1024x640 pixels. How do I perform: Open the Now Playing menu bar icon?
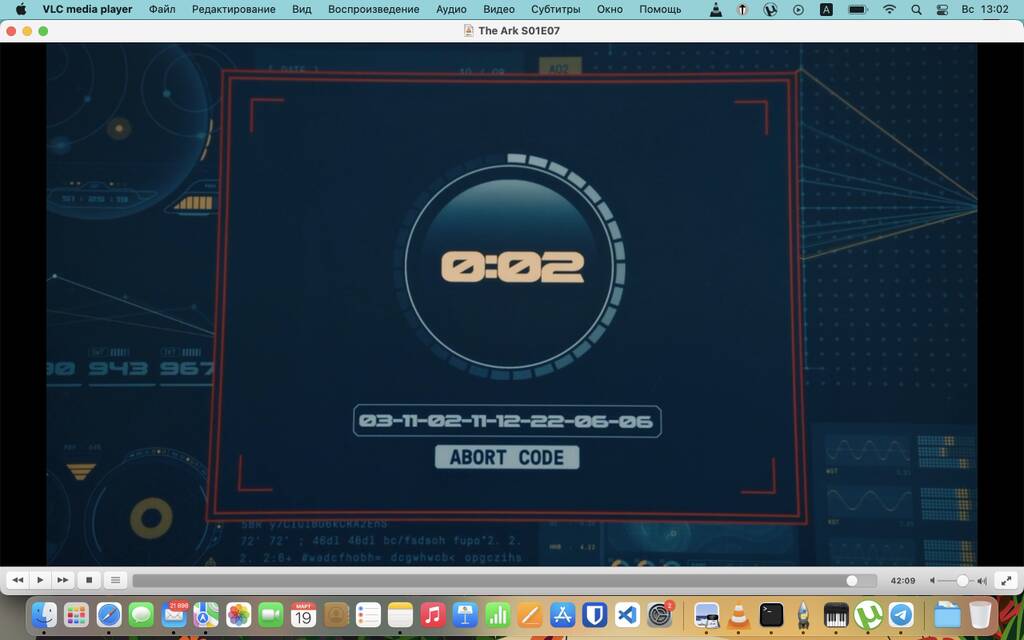tap(798, 9)
